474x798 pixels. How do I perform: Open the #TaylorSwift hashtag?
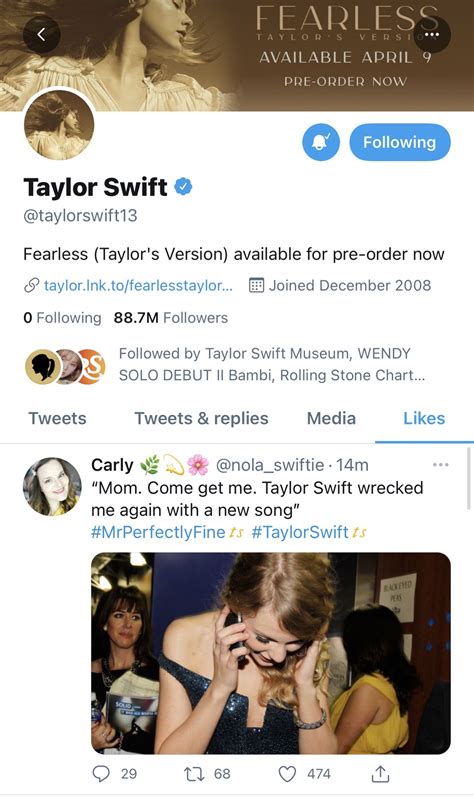pyautogui.click(x=300, y=532)
